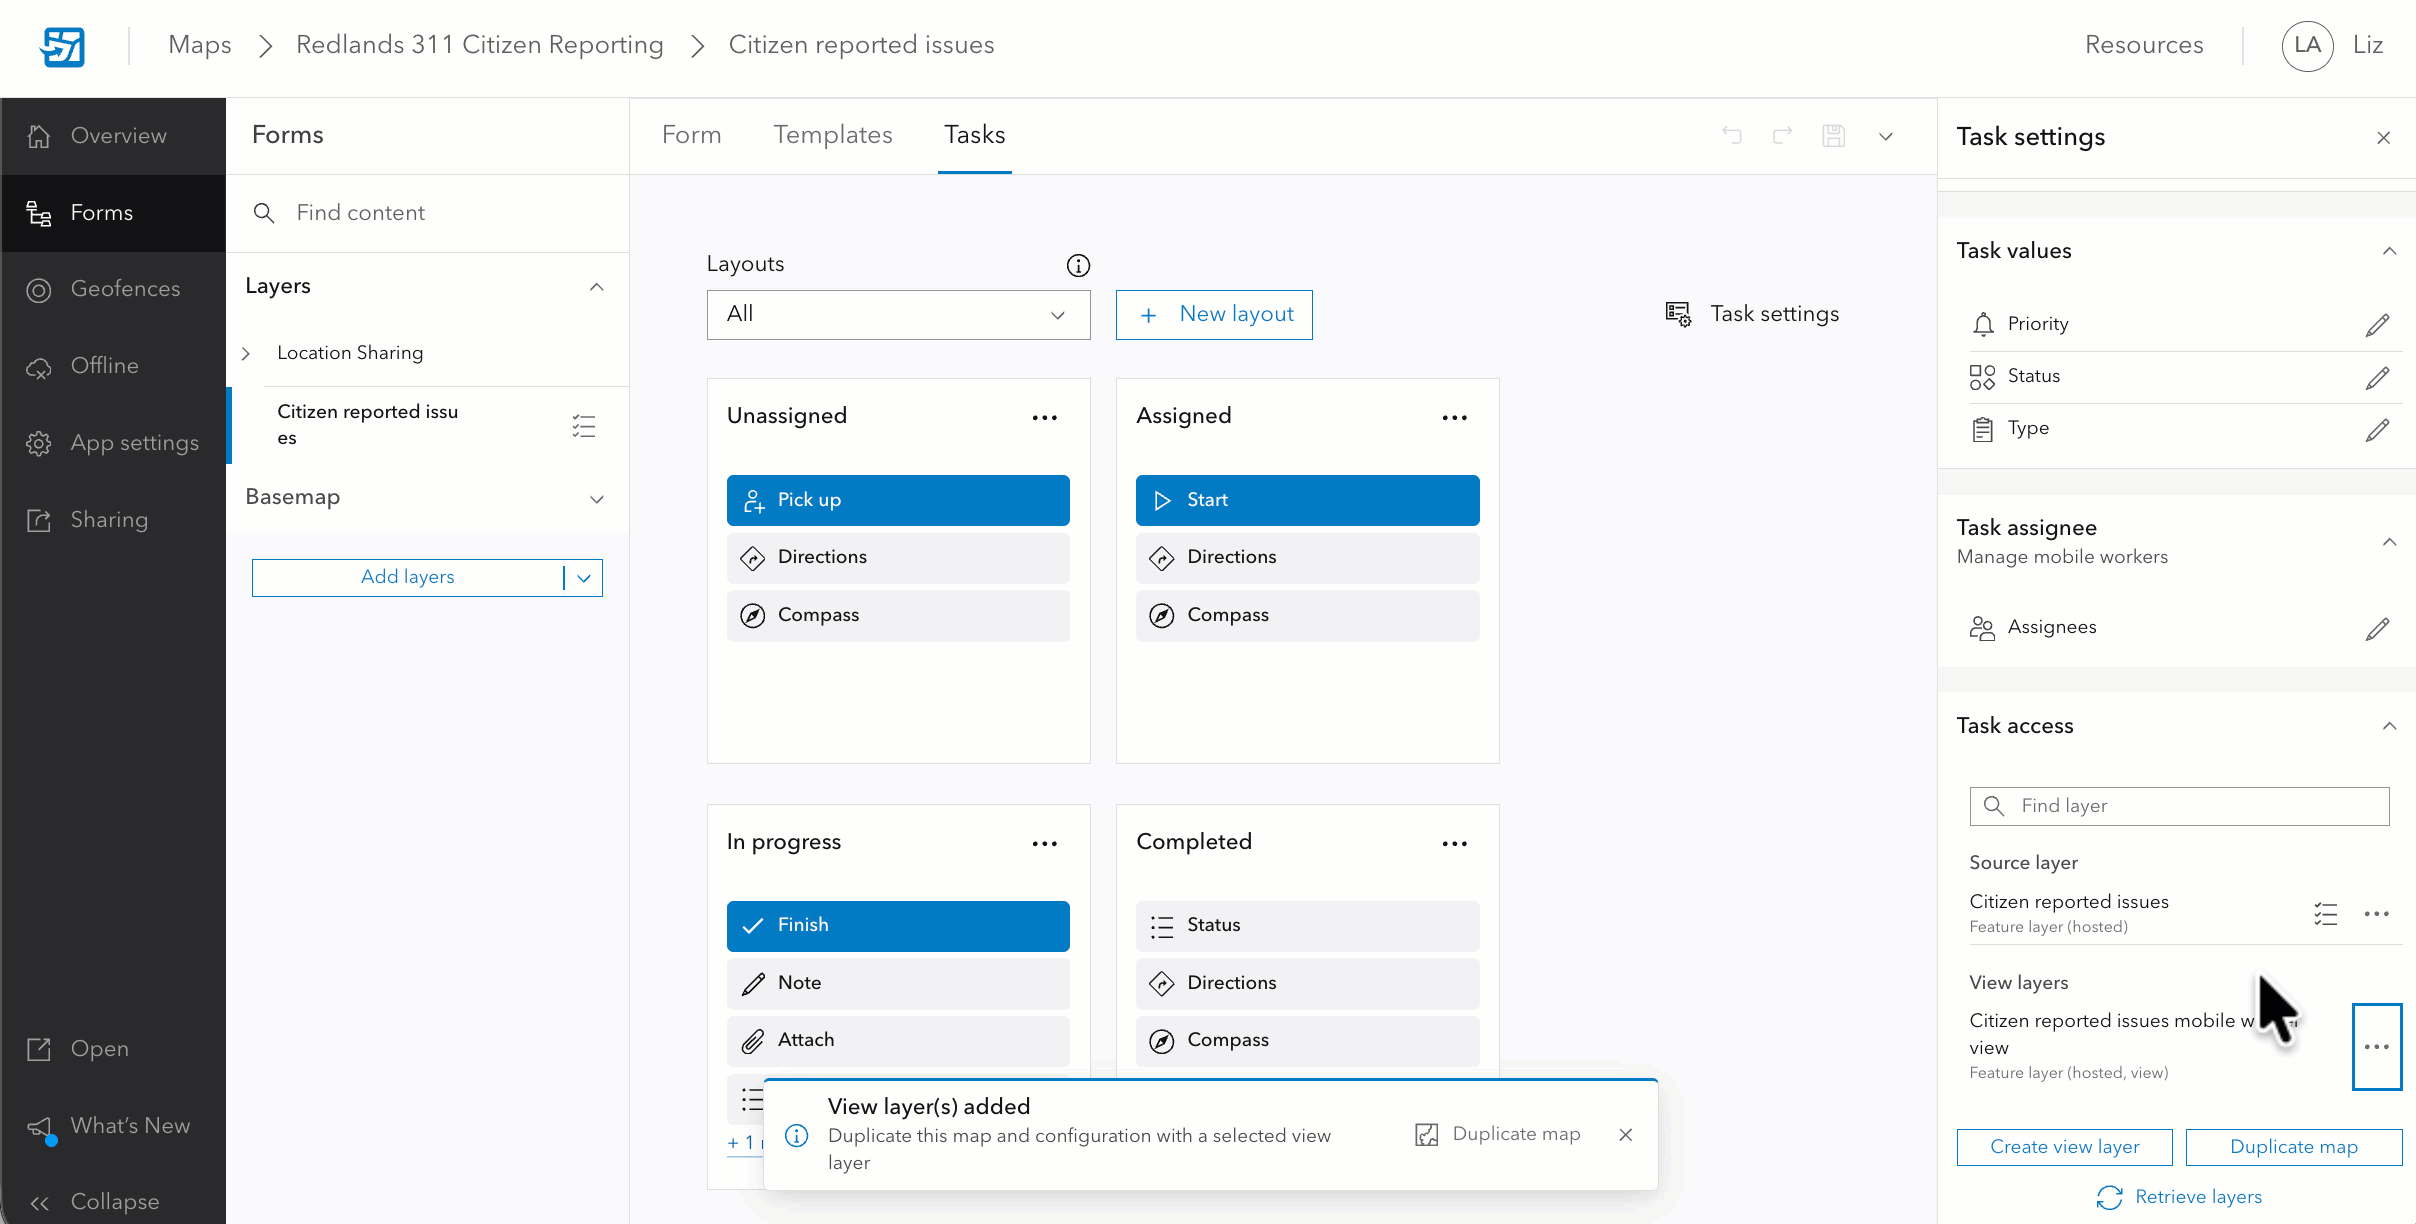The height and width of the screenshot is (1224, 2416).
Task: Click the Create view layer button
Action: click(x=2064, y=1146)
